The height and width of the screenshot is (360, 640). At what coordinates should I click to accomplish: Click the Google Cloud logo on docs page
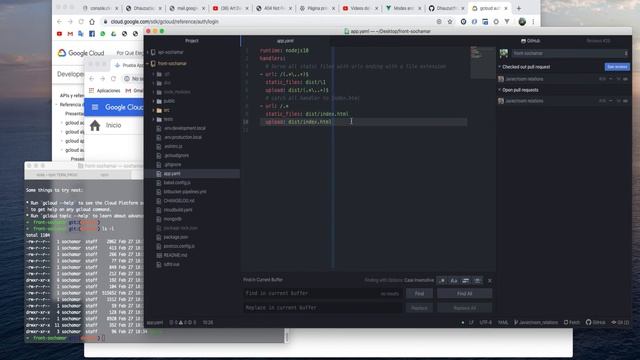81,53
